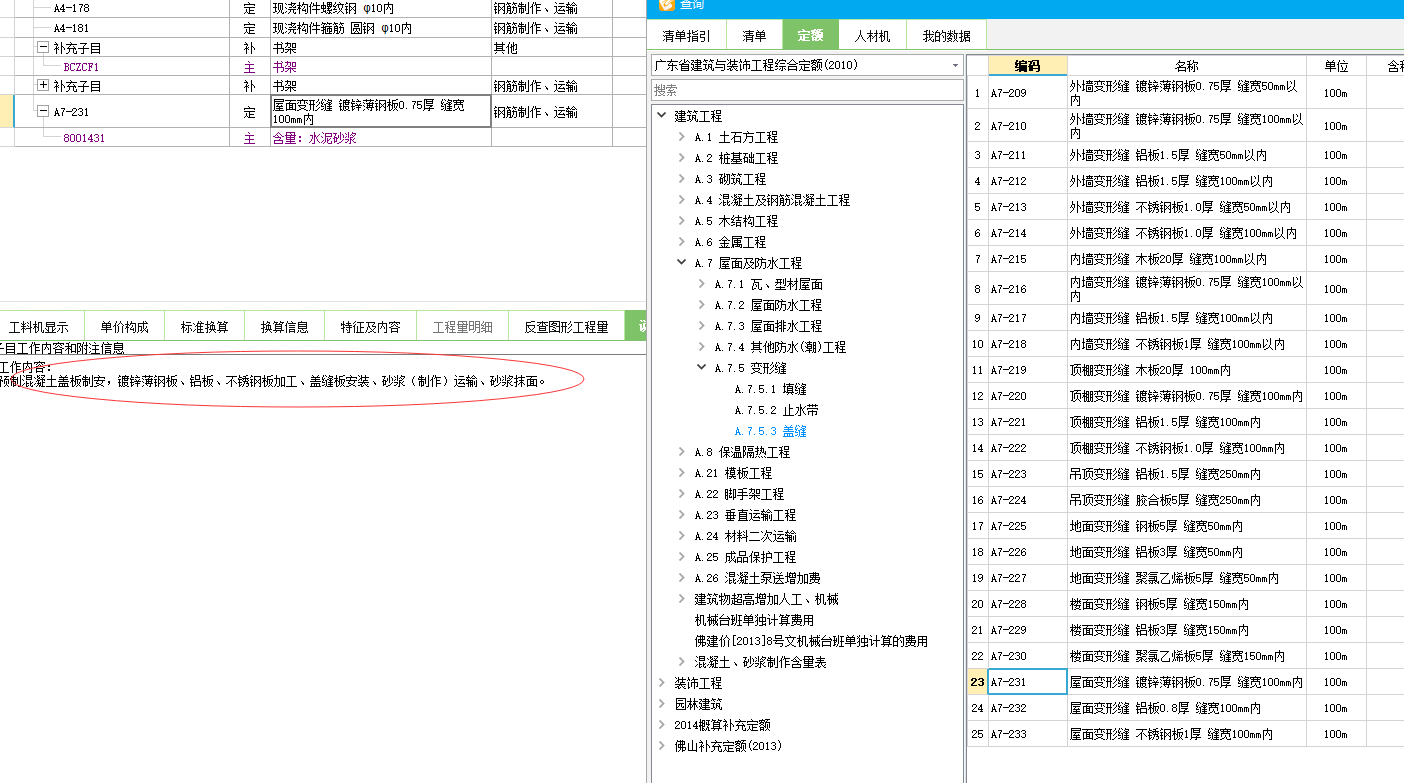Select row 内墙变形缝 不锈钢板1厚 缝宽100mm以内
This screenshot has height=783, width=1404.
click(1186, 344)
